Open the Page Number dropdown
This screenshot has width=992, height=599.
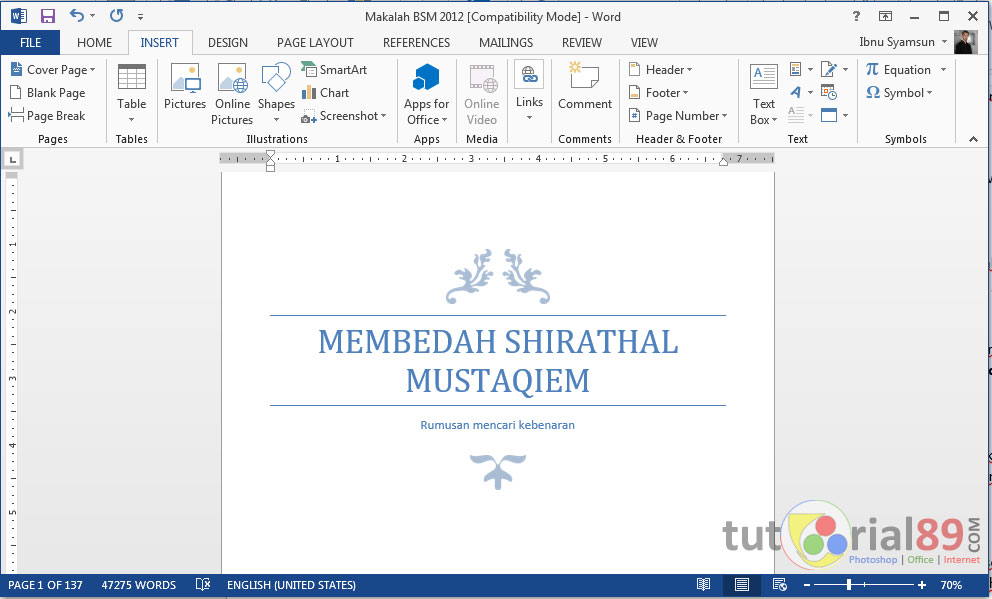[x=724, y=116]
